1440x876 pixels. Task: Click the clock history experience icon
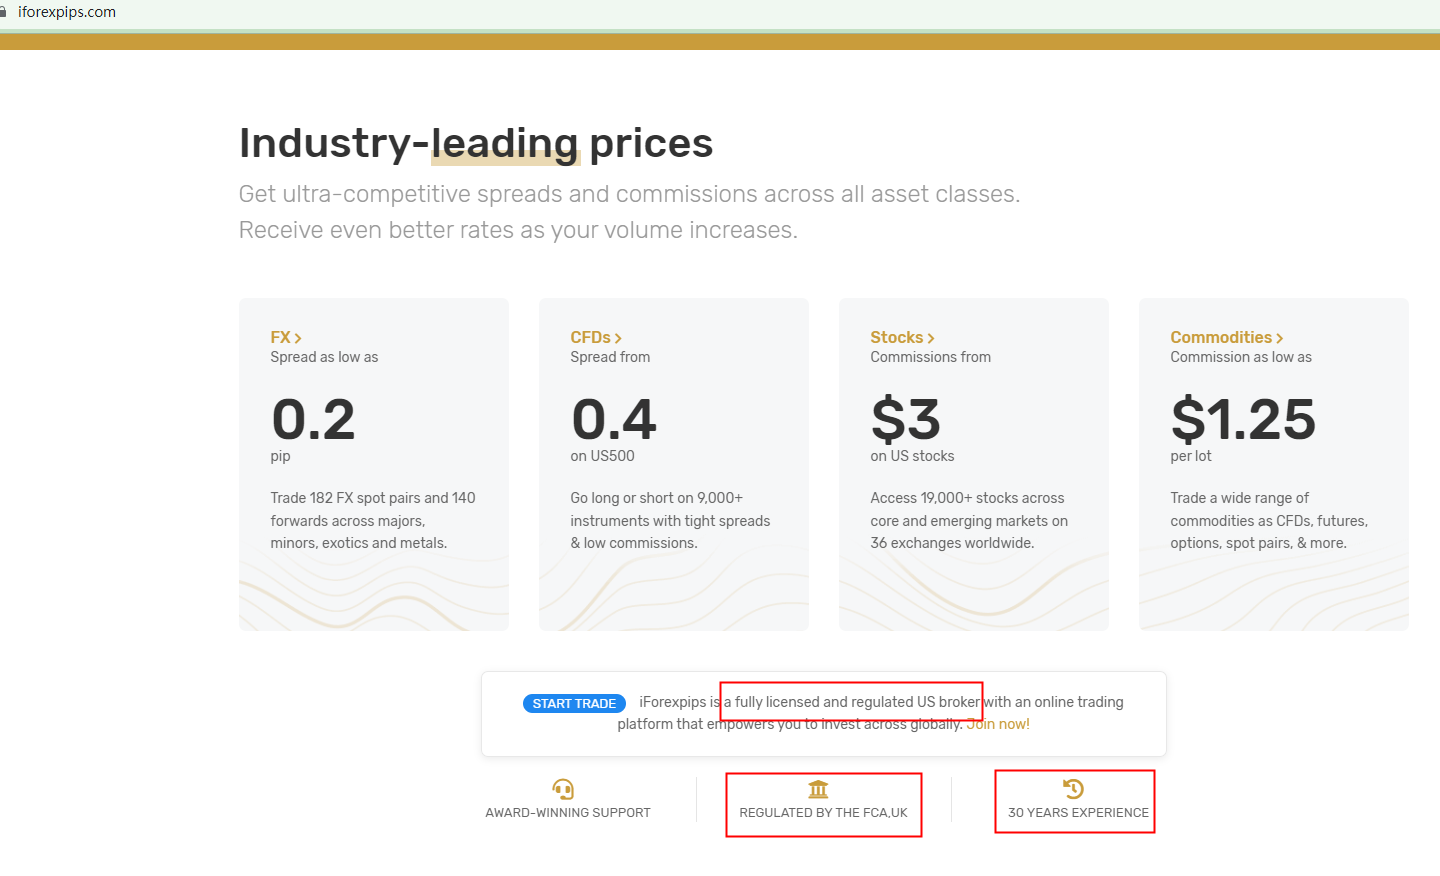tap(1073, 789)
